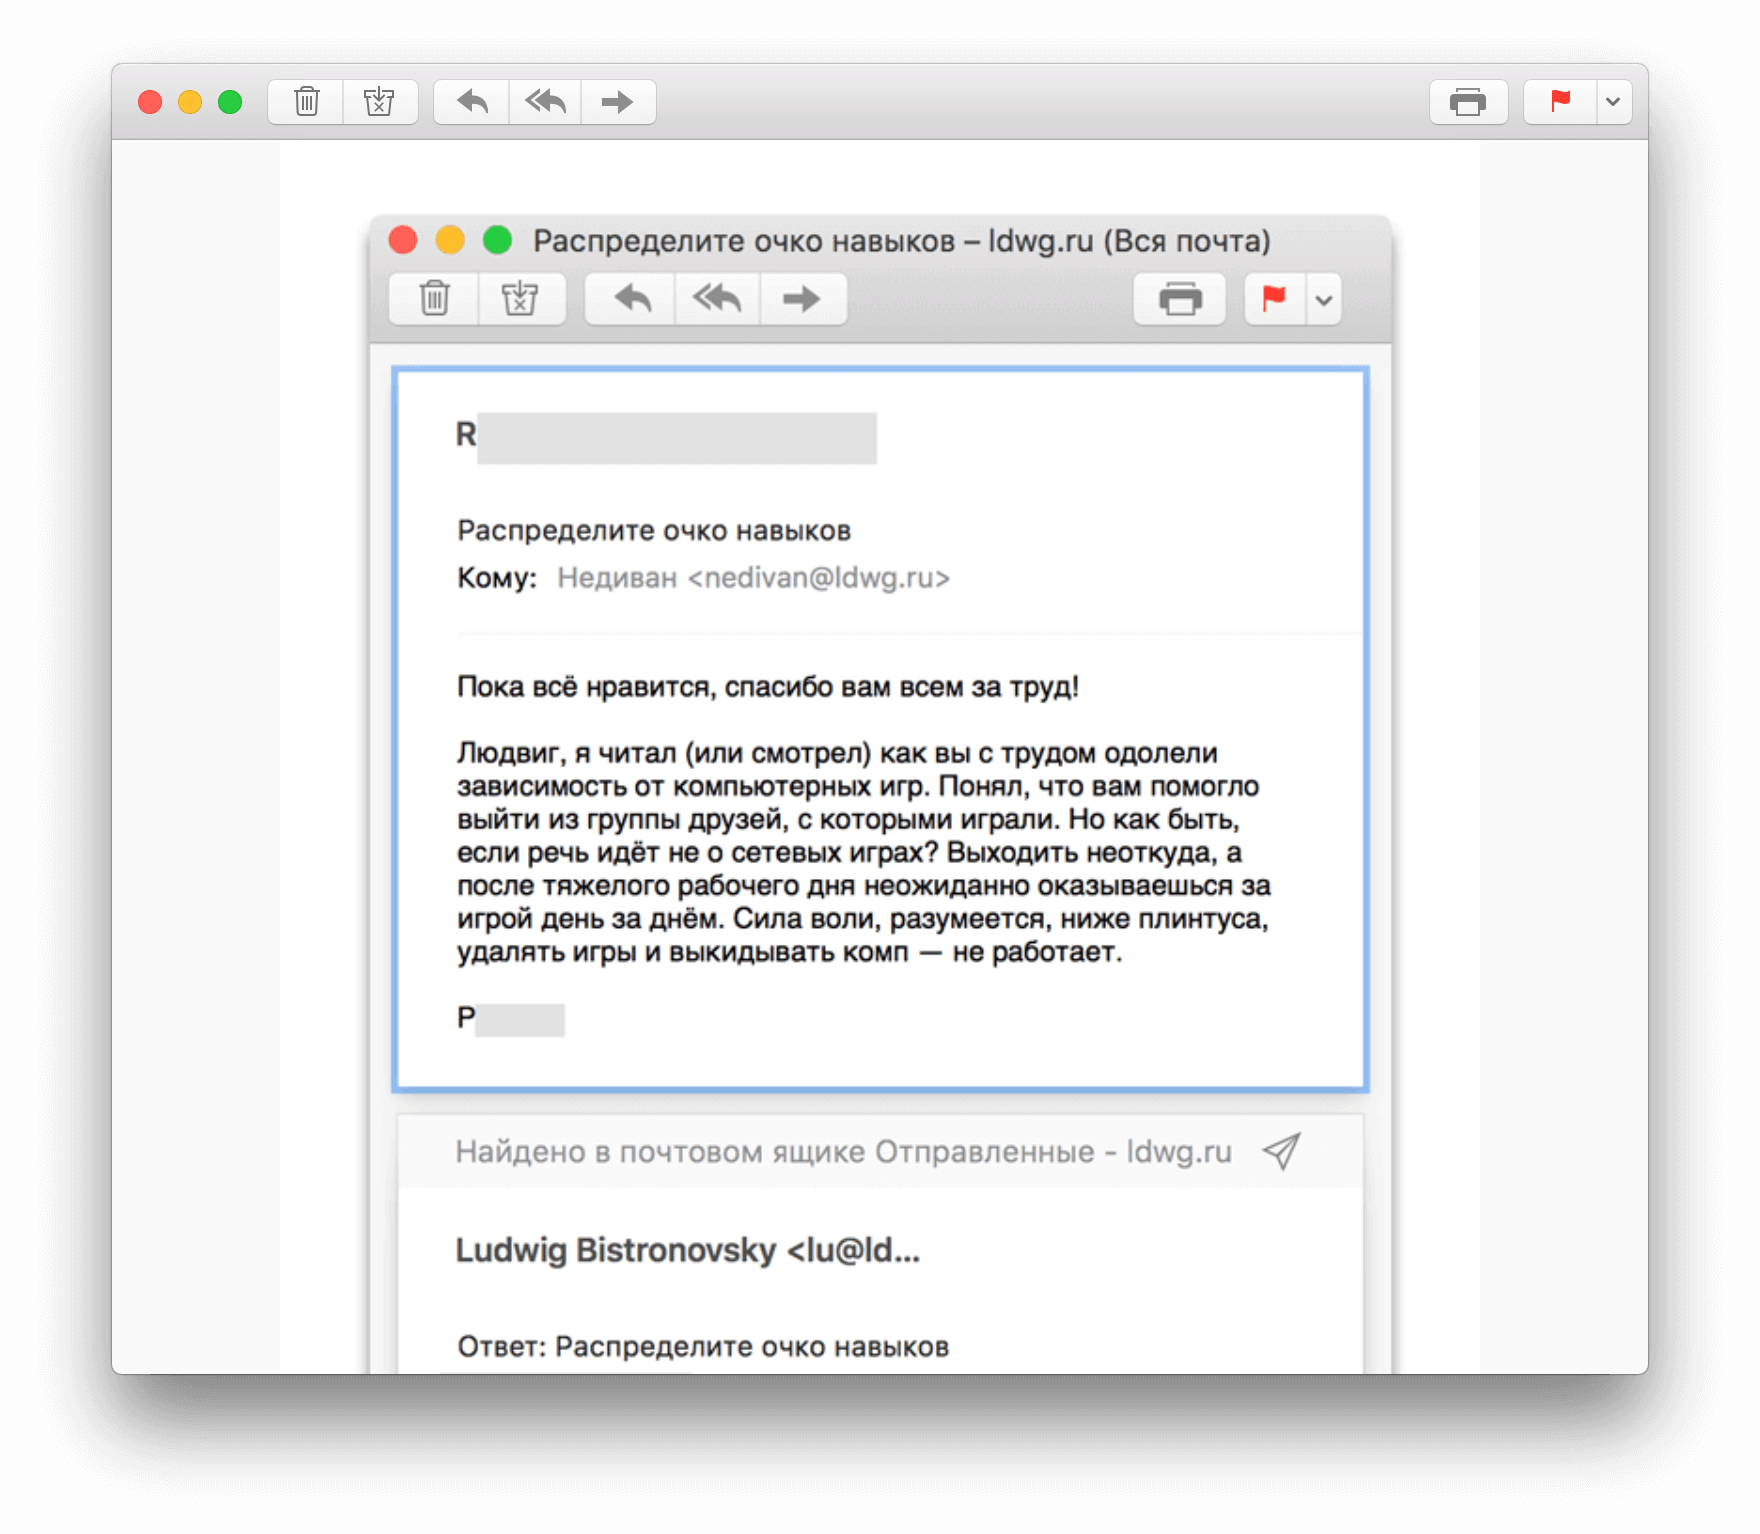
Task: Maximize inner mail window green button
Action: tap(497, 240)
